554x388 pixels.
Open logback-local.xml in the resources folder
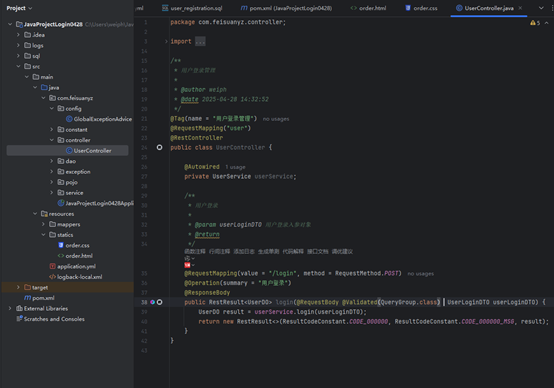point(76,277)
